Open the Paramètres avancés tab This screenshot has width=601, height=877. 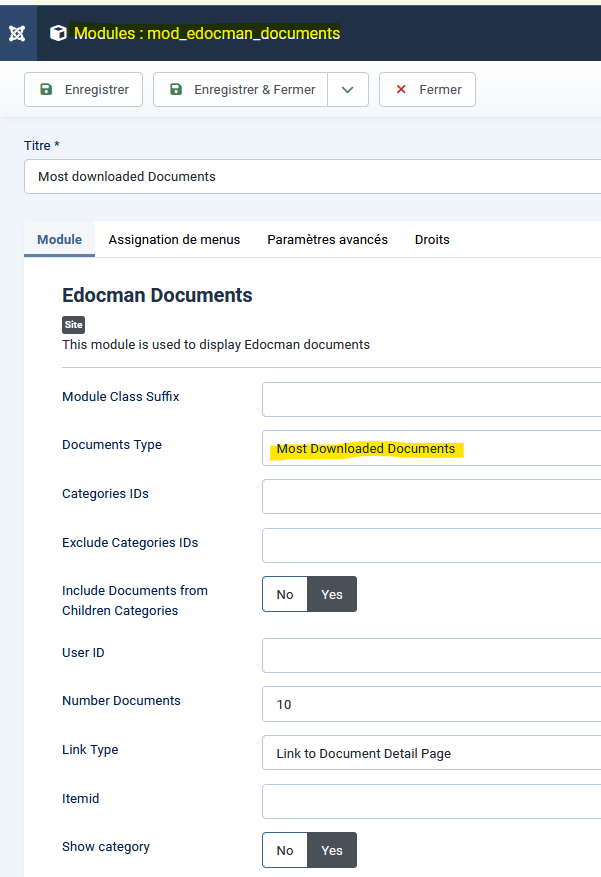click(327, 239)
